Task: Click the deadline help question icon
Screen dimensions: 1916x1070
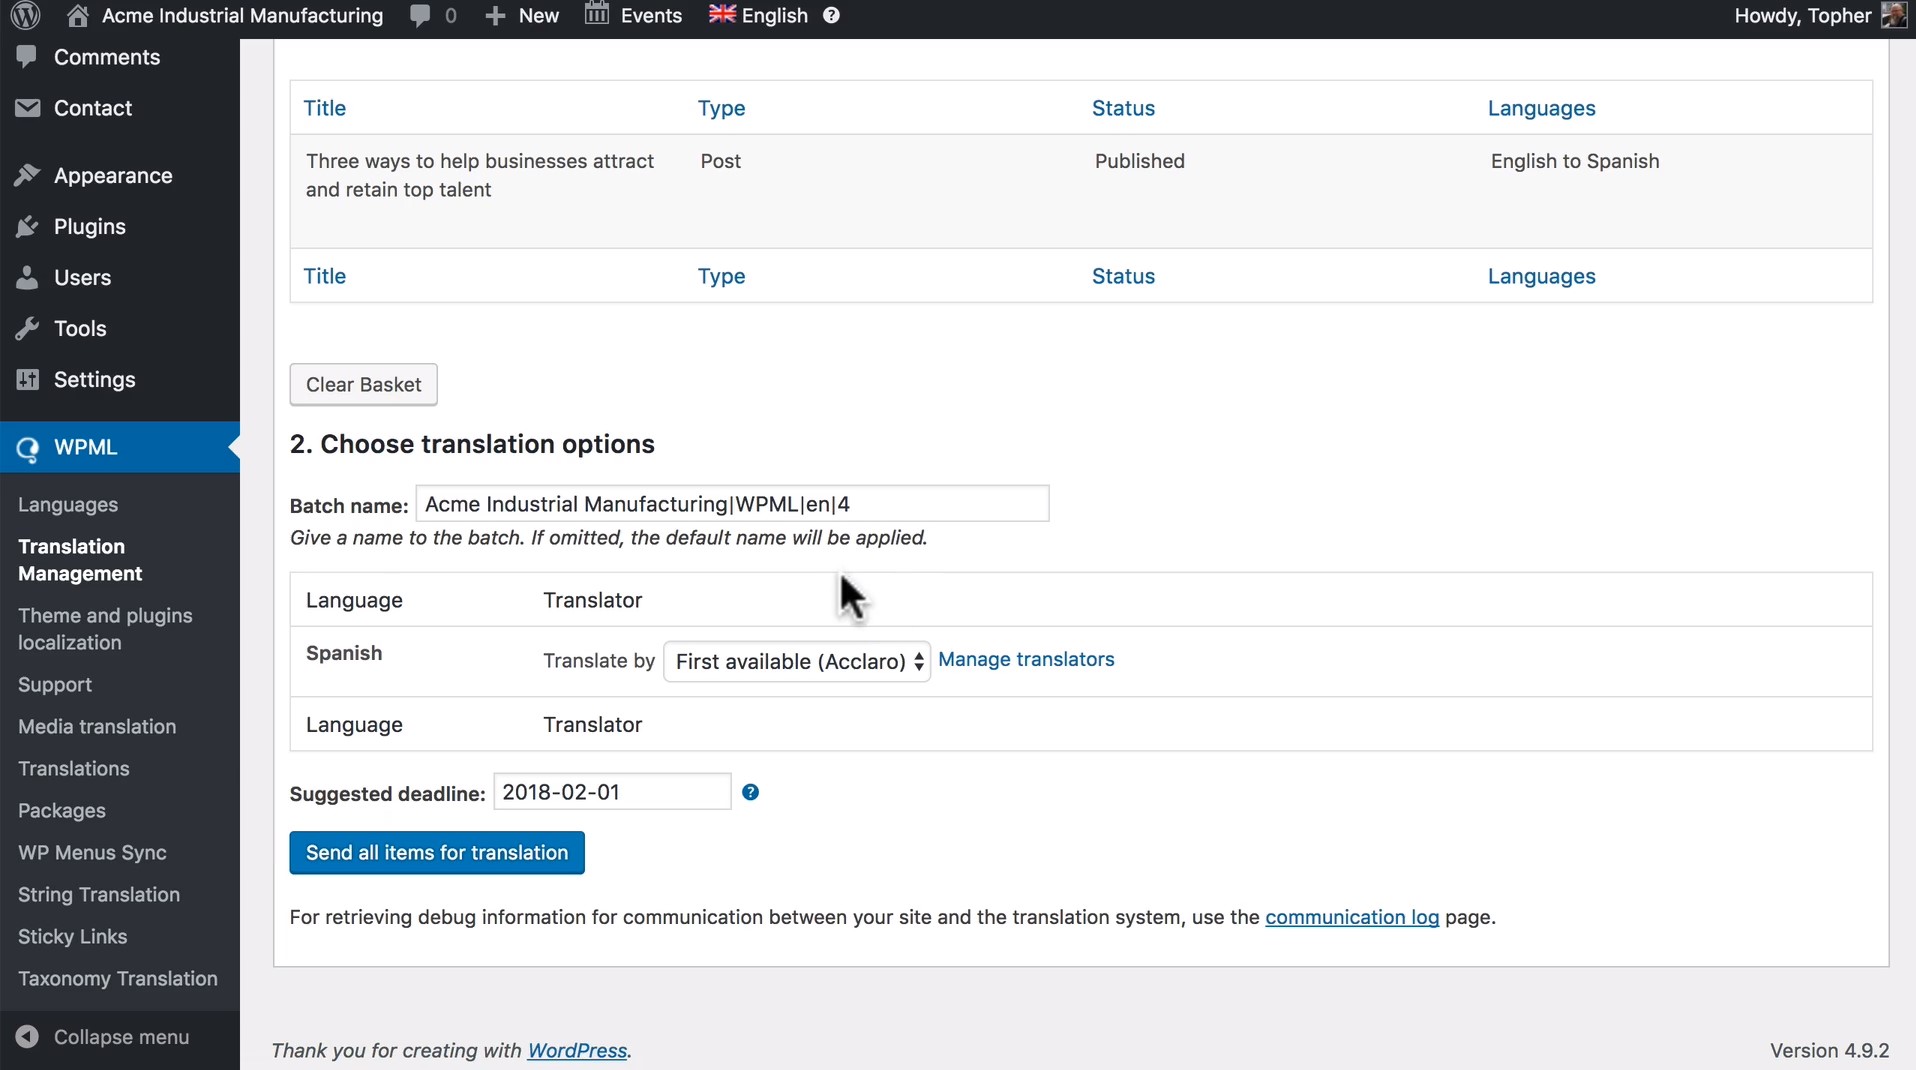Action: [751, 792]
